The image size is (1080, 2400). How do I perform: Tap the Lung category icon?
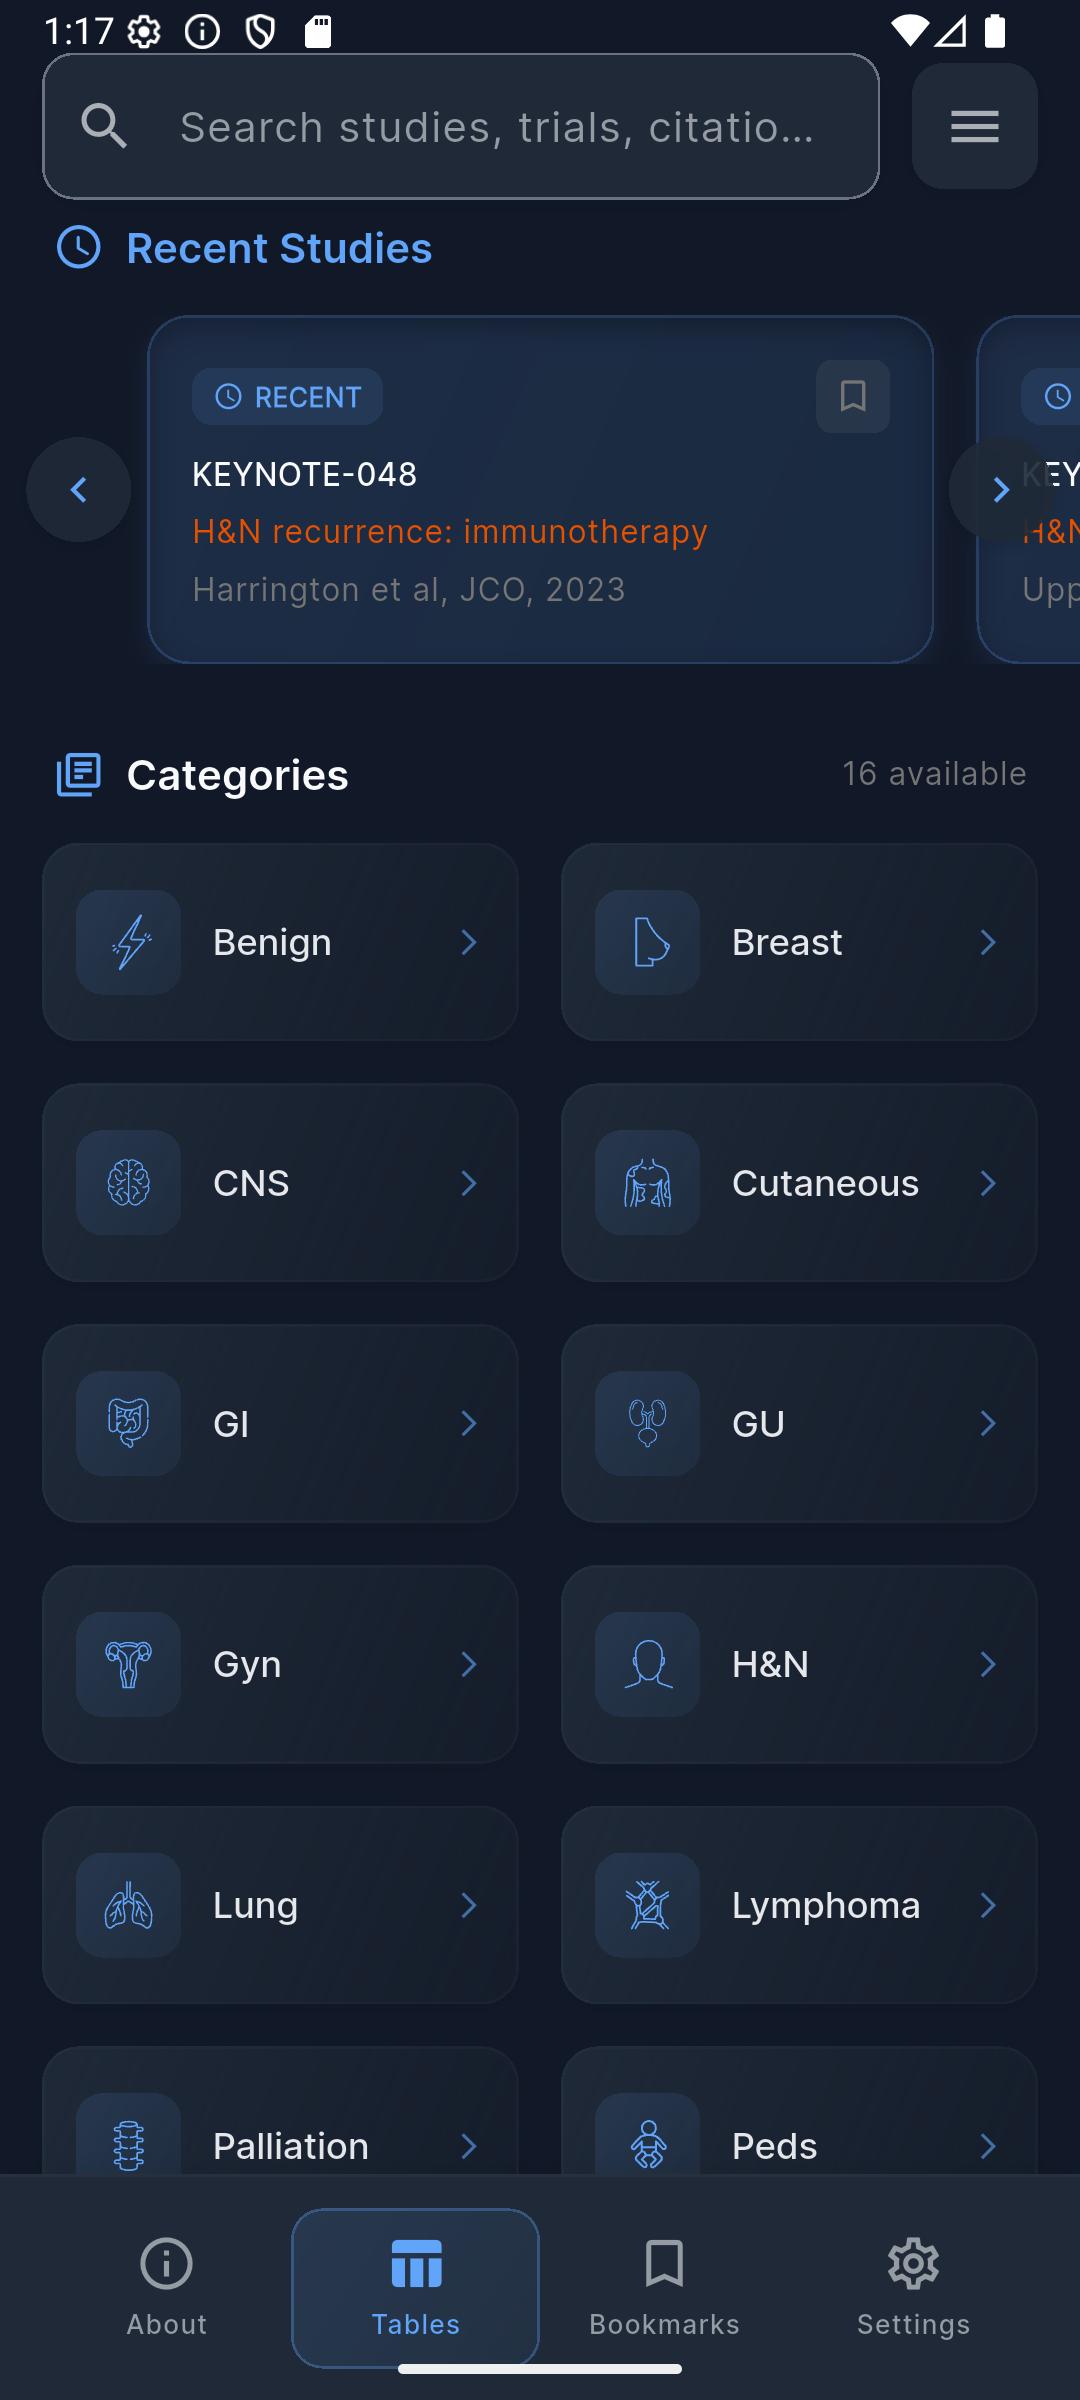tap(129, 1905)
